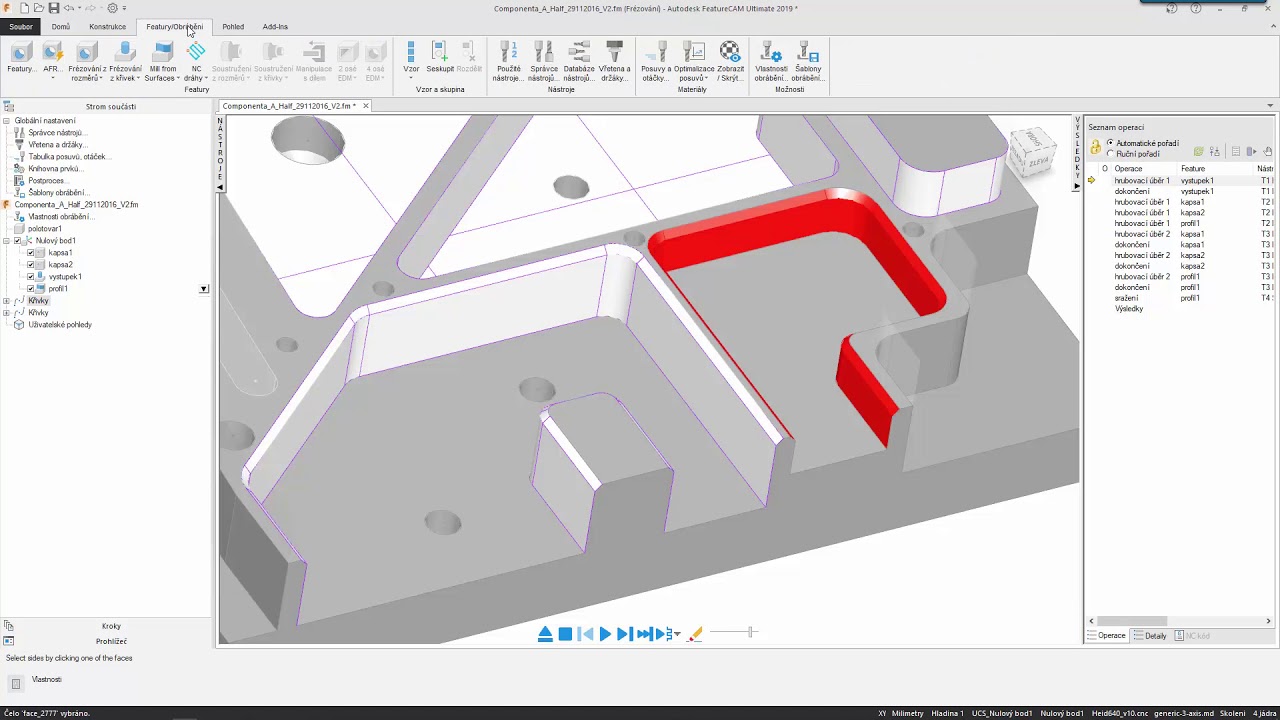Viewport: 1280px width, 720px height.
Task: Select Ruční pořadí radio button
Action: pyautogui.click(x=1110, y=154)
